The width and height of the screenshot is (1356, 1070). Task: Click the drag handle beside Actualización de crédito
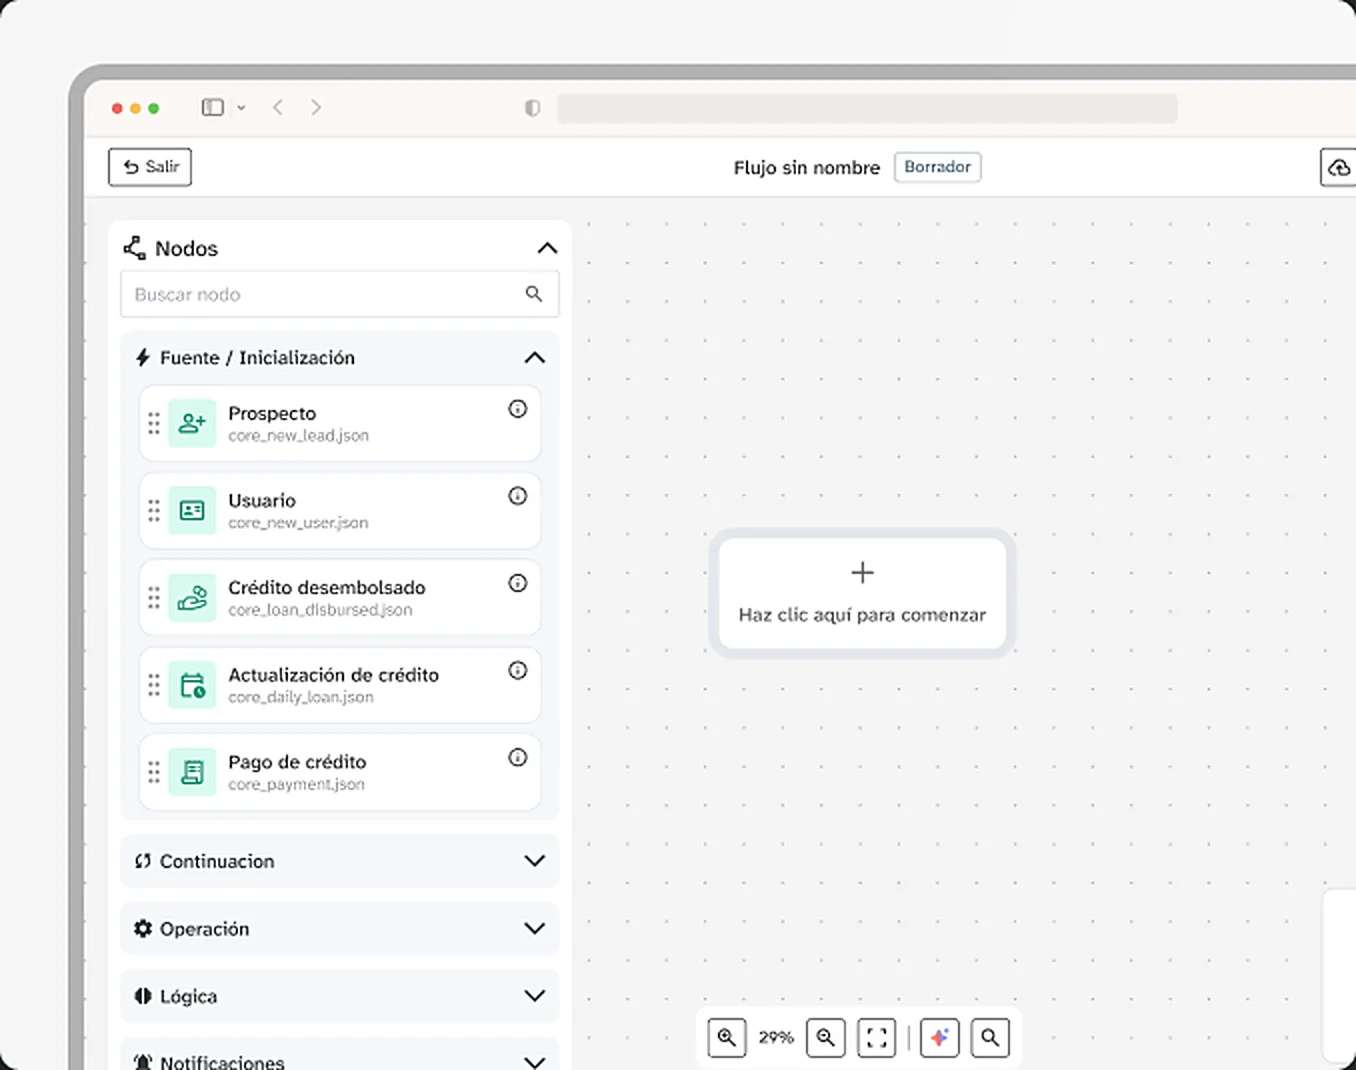point(154,685)
